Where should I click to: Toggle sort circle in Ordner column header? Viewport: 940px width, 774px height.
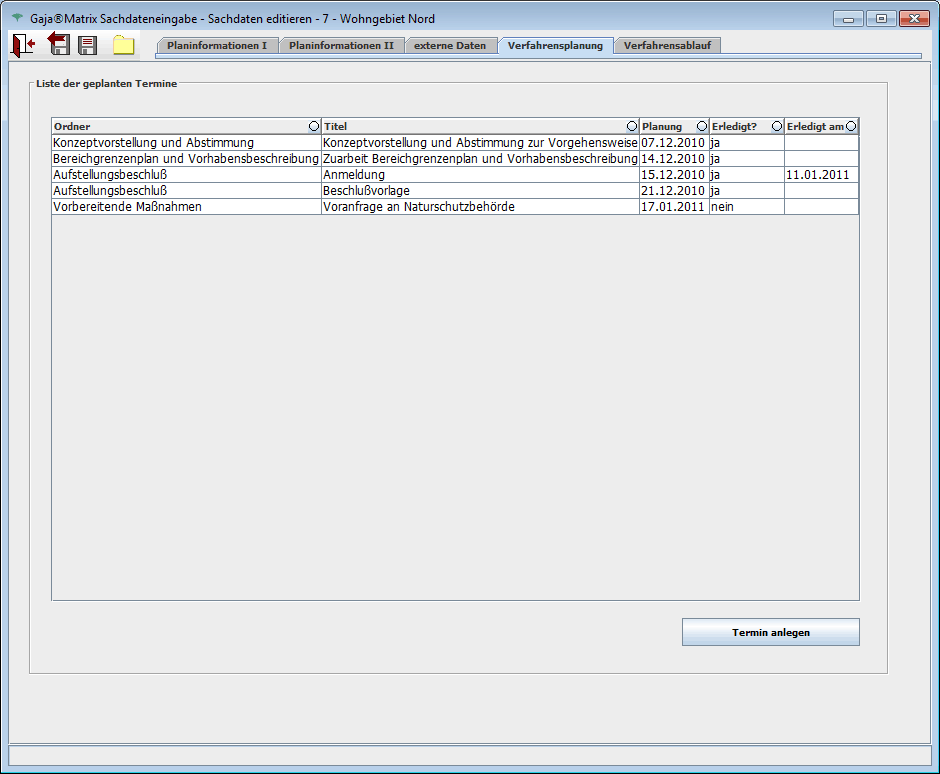click(314, 126)
